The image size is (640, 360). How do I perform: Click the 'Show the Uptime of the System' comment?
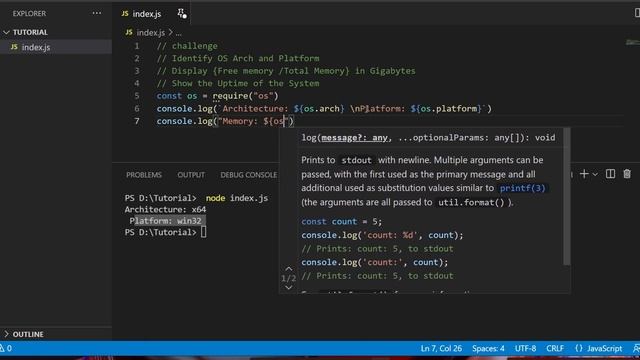[x=245, y=83]
